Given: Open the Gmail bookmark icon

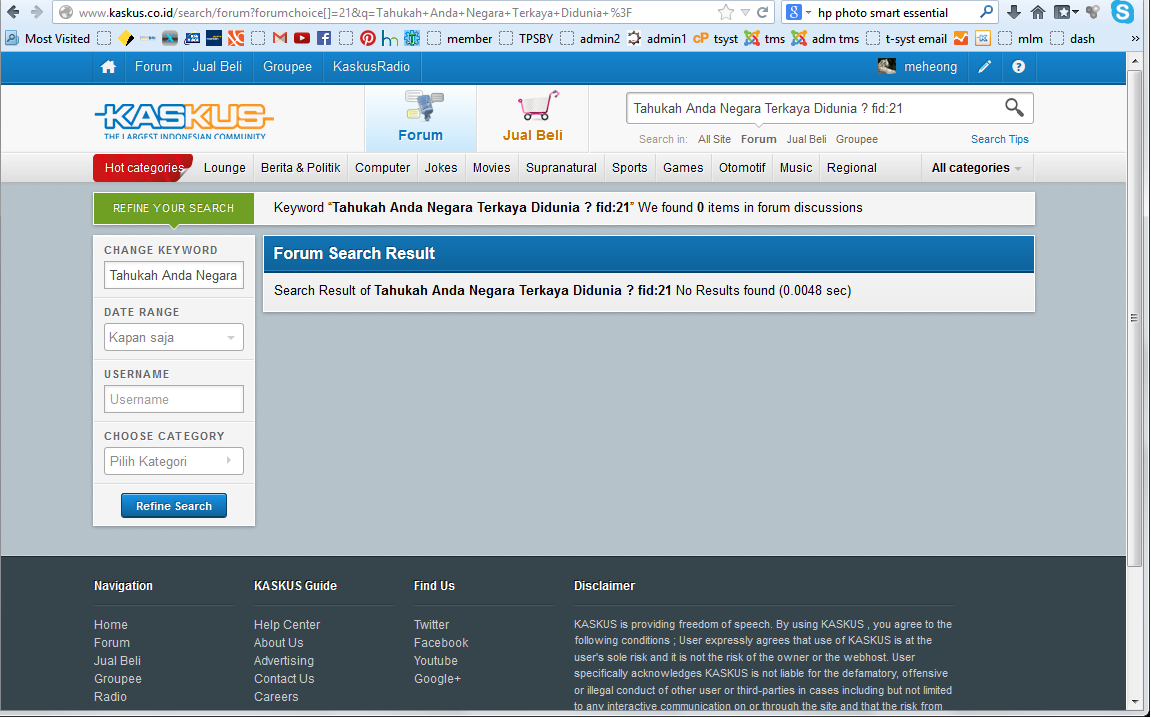Looking at the screenshot, I should pos(280,38).
